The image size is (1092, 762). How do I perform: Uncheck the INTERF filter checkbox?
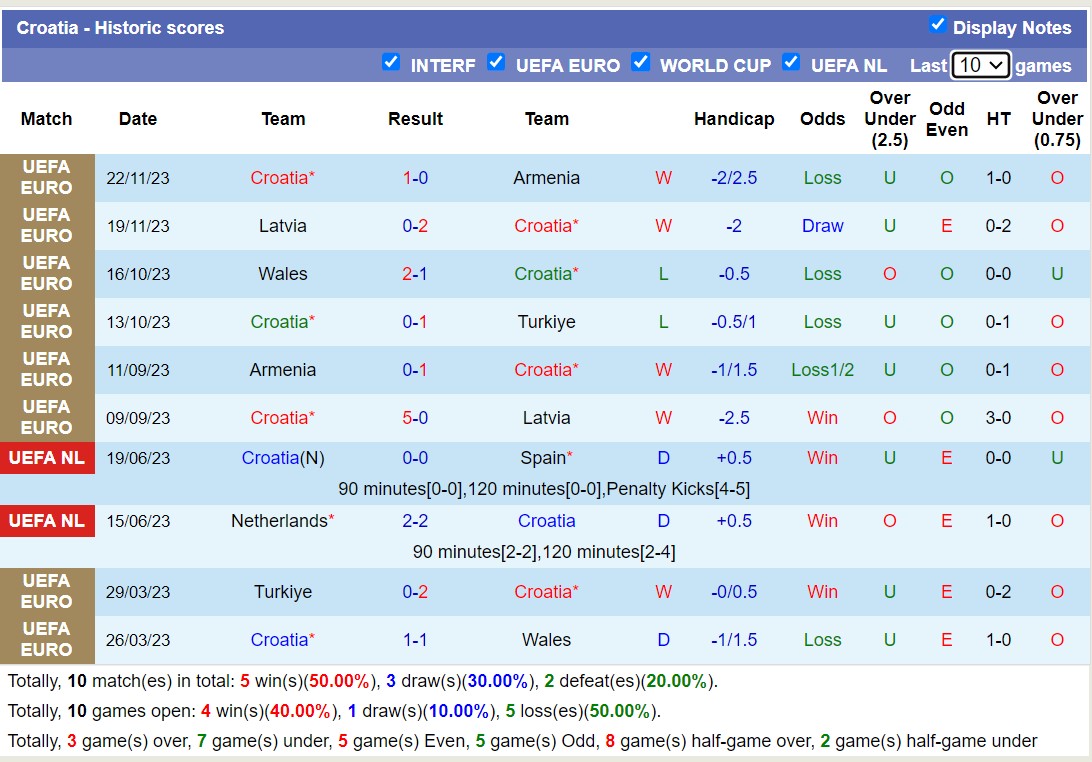click(391, 63)
